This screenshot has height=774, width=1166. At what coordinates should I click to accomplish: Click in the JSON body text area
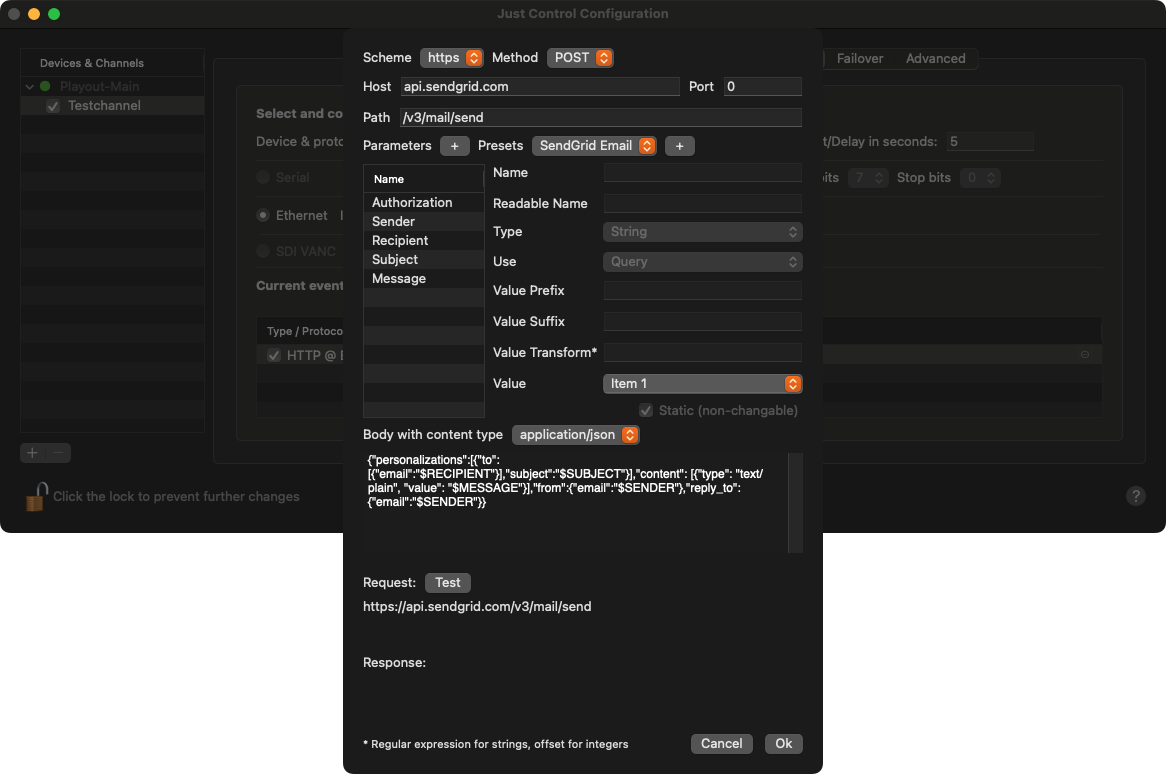576,503
